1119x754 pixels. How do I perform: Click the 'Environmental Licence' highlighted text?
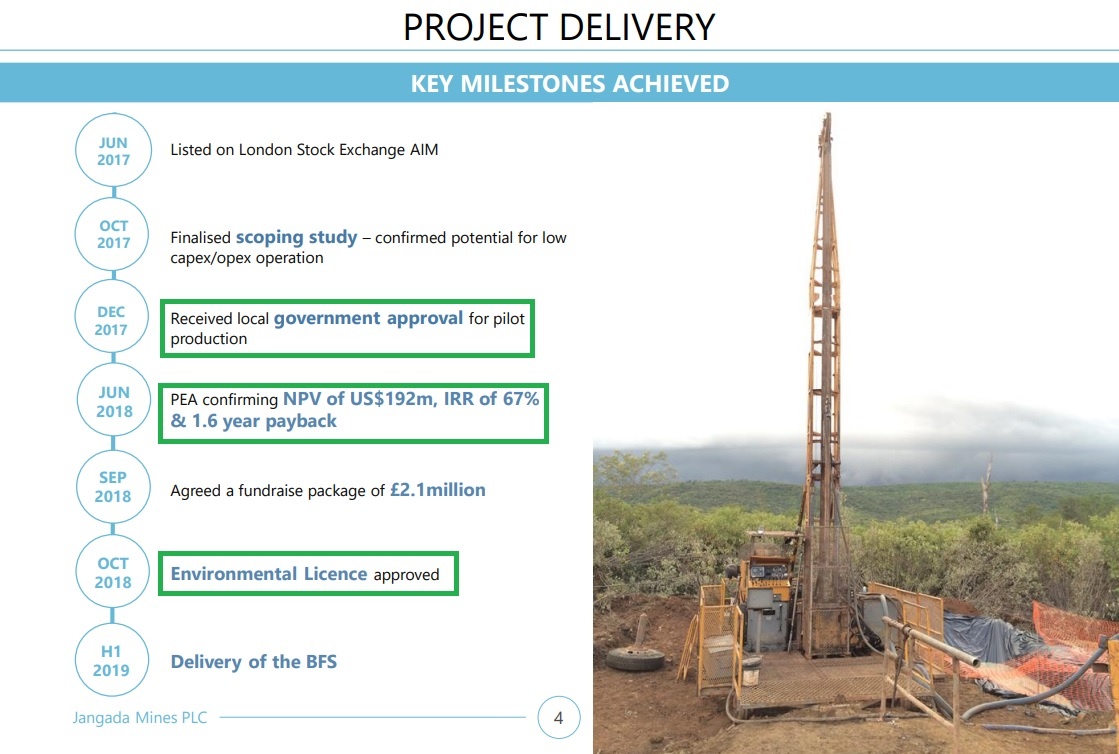[x=269, y=574]
